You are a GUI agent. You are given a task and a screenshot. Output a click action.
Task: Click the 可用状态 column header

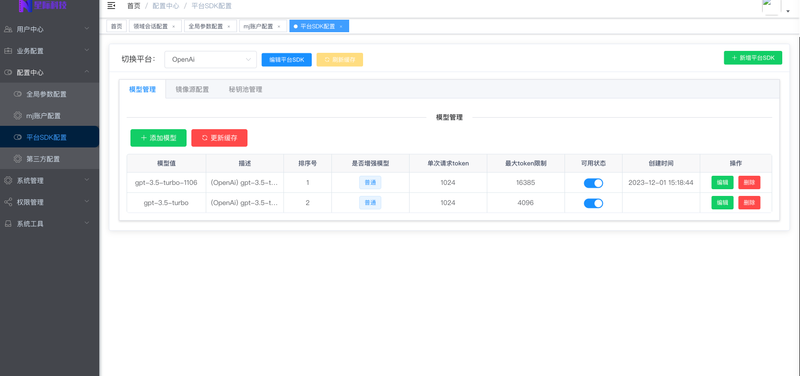click(593, 163)
